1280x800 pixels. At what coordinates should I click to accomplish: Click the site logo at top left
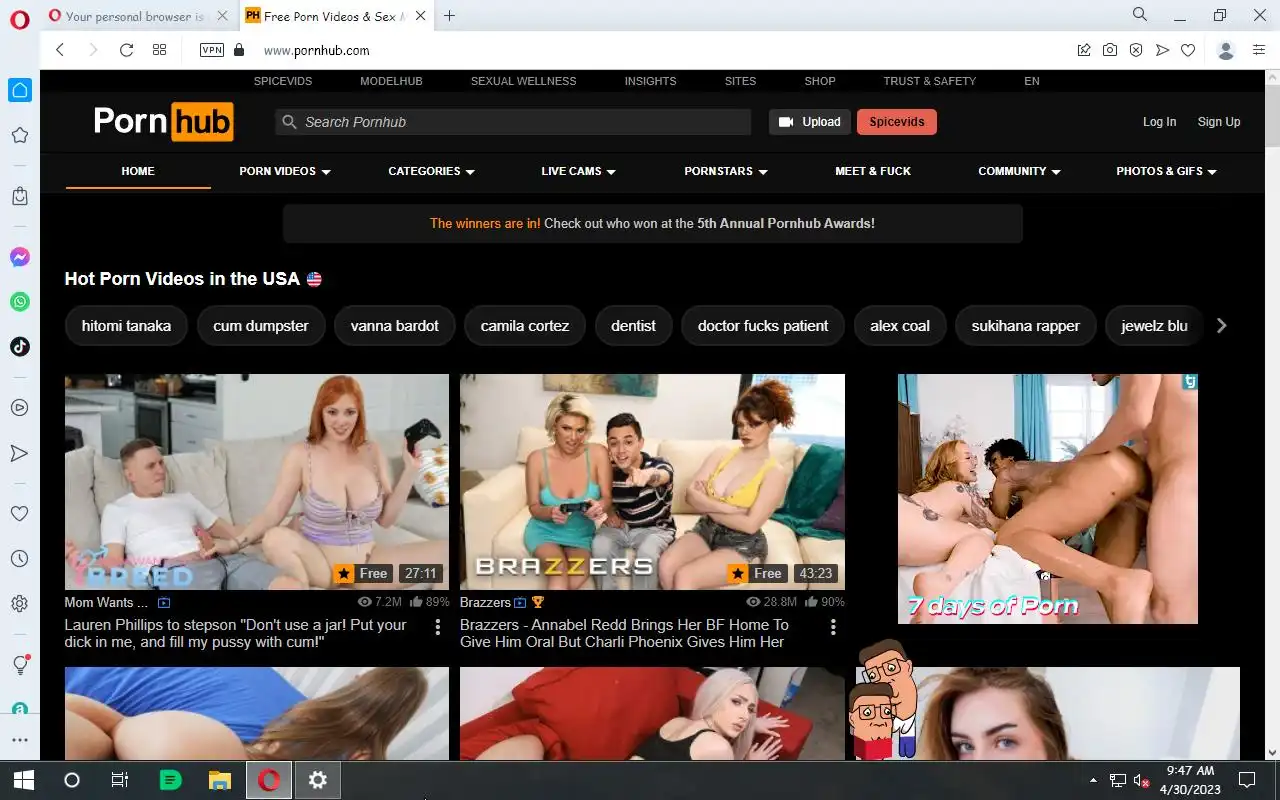tap(163, 121)
